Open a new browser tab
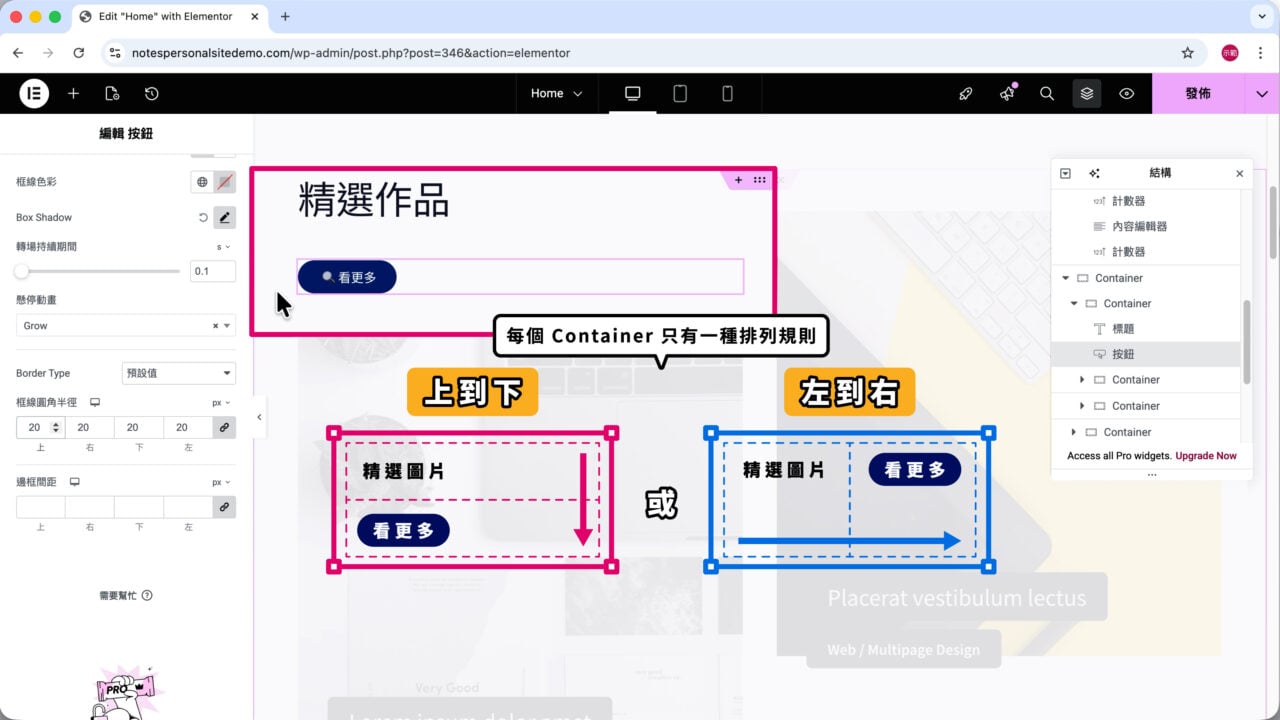The height and width of the screenshot is (720, 1280). [285, 16]
